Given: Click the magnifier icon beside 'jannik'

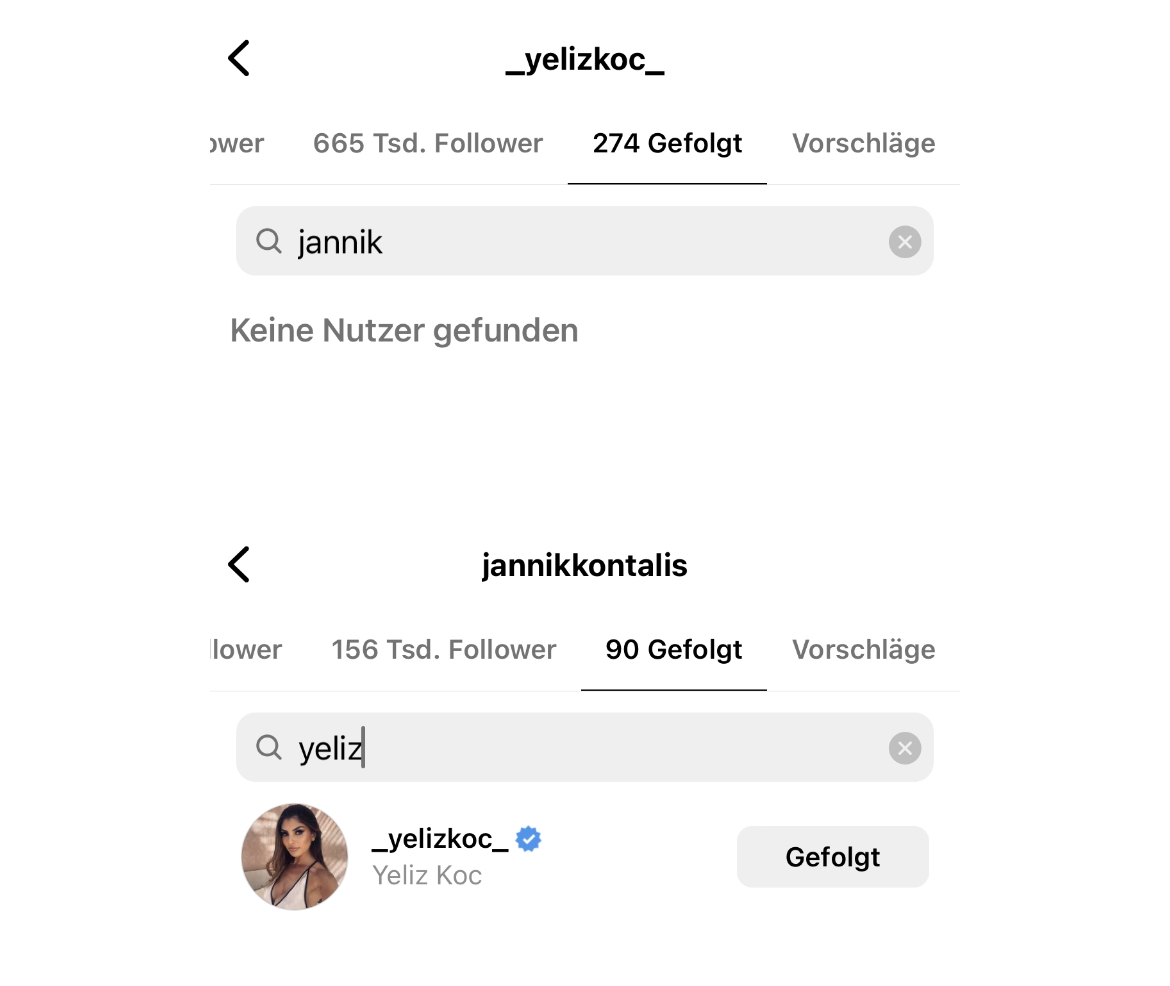Looking at the screenshot, I should pos(268,241).
